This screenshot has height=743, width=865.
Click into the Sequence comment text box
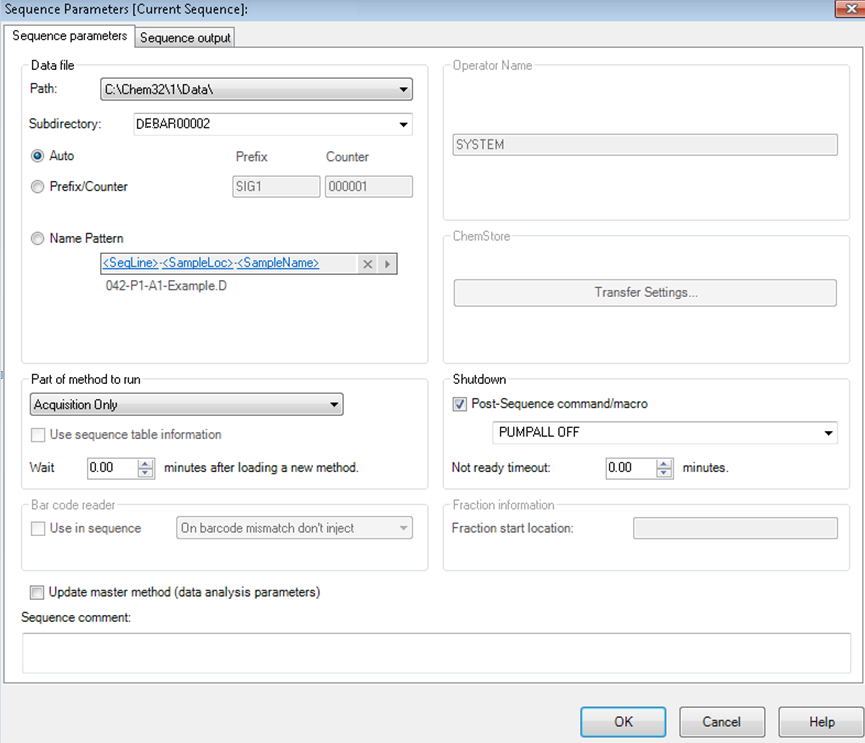(435, 652)
